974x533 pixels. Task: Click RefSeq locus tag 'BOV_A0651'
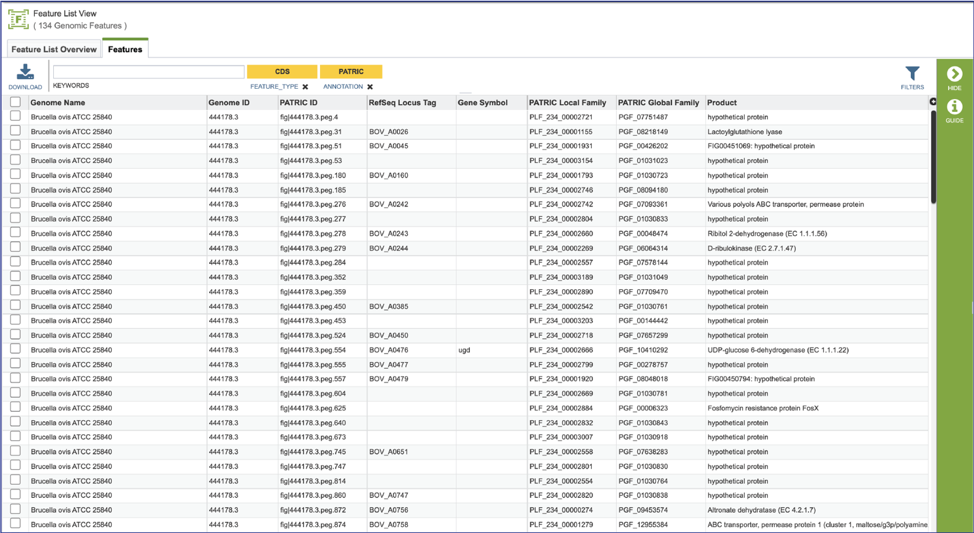coord(389,452)
